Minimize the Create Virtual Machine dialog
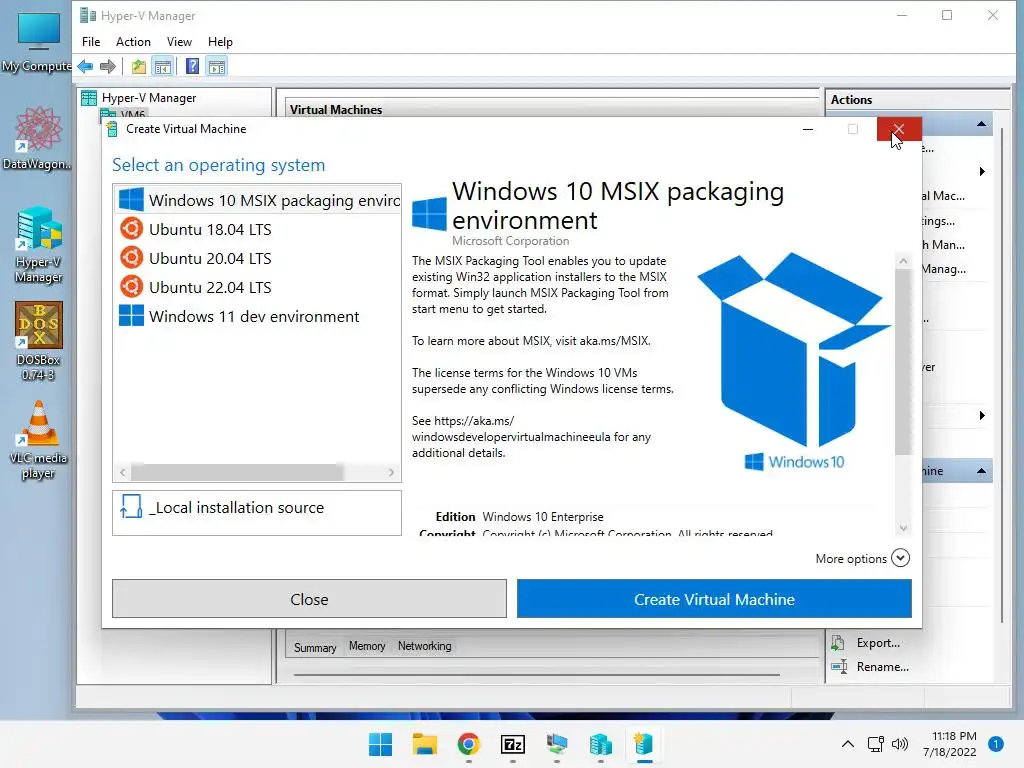Image resolution: width=1024 pixels, height=768 pixels. [x=808, y=129]
